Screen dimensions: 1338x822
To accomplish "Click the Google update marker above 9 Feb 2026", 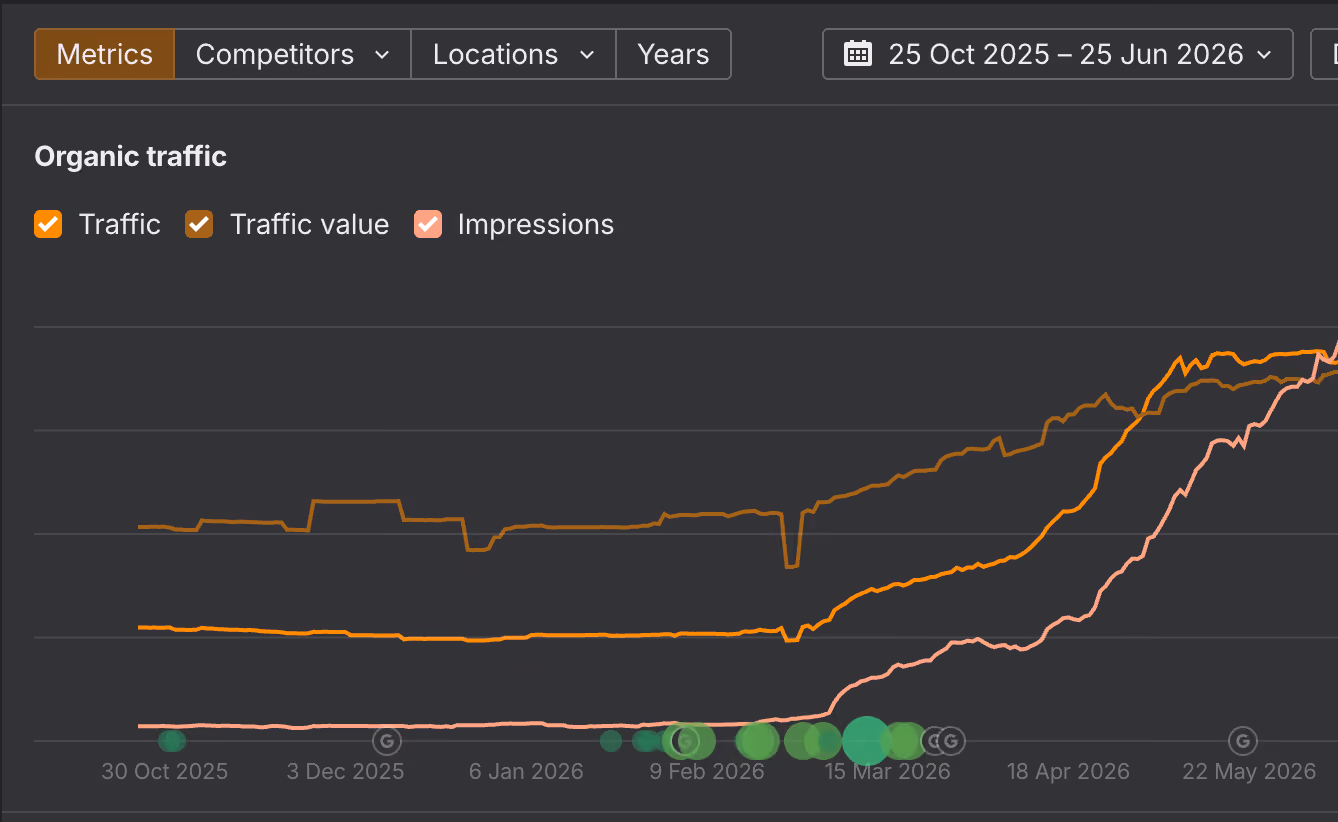I will 686,741.
